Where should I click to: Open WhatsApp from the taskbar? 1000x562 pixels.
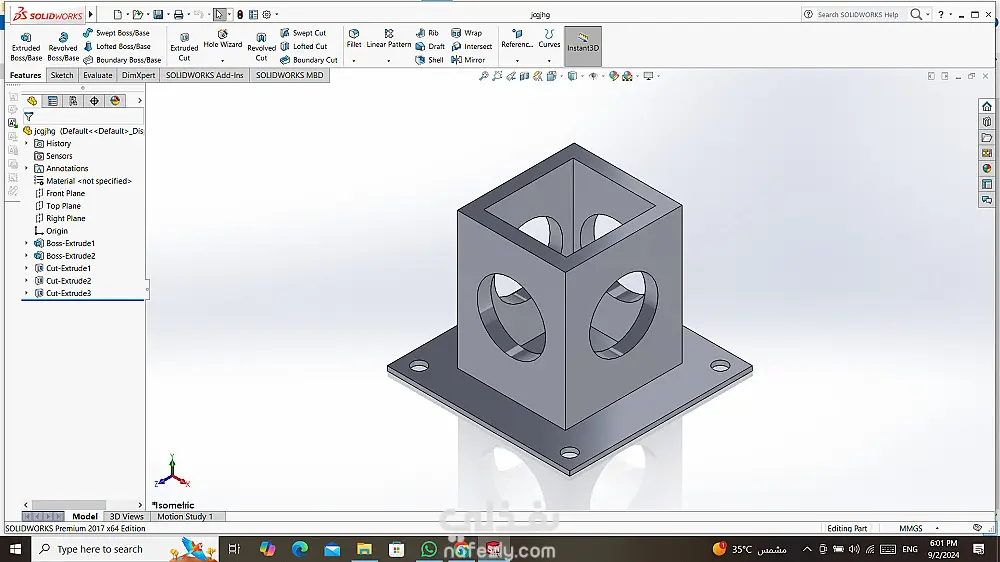click(x=429, y=549)
